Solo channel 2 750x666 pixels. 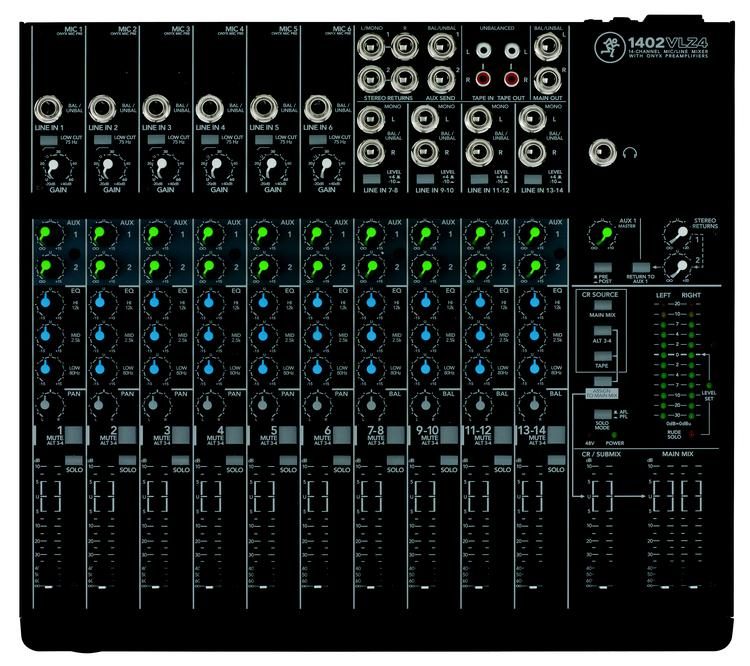click(127, 460)
